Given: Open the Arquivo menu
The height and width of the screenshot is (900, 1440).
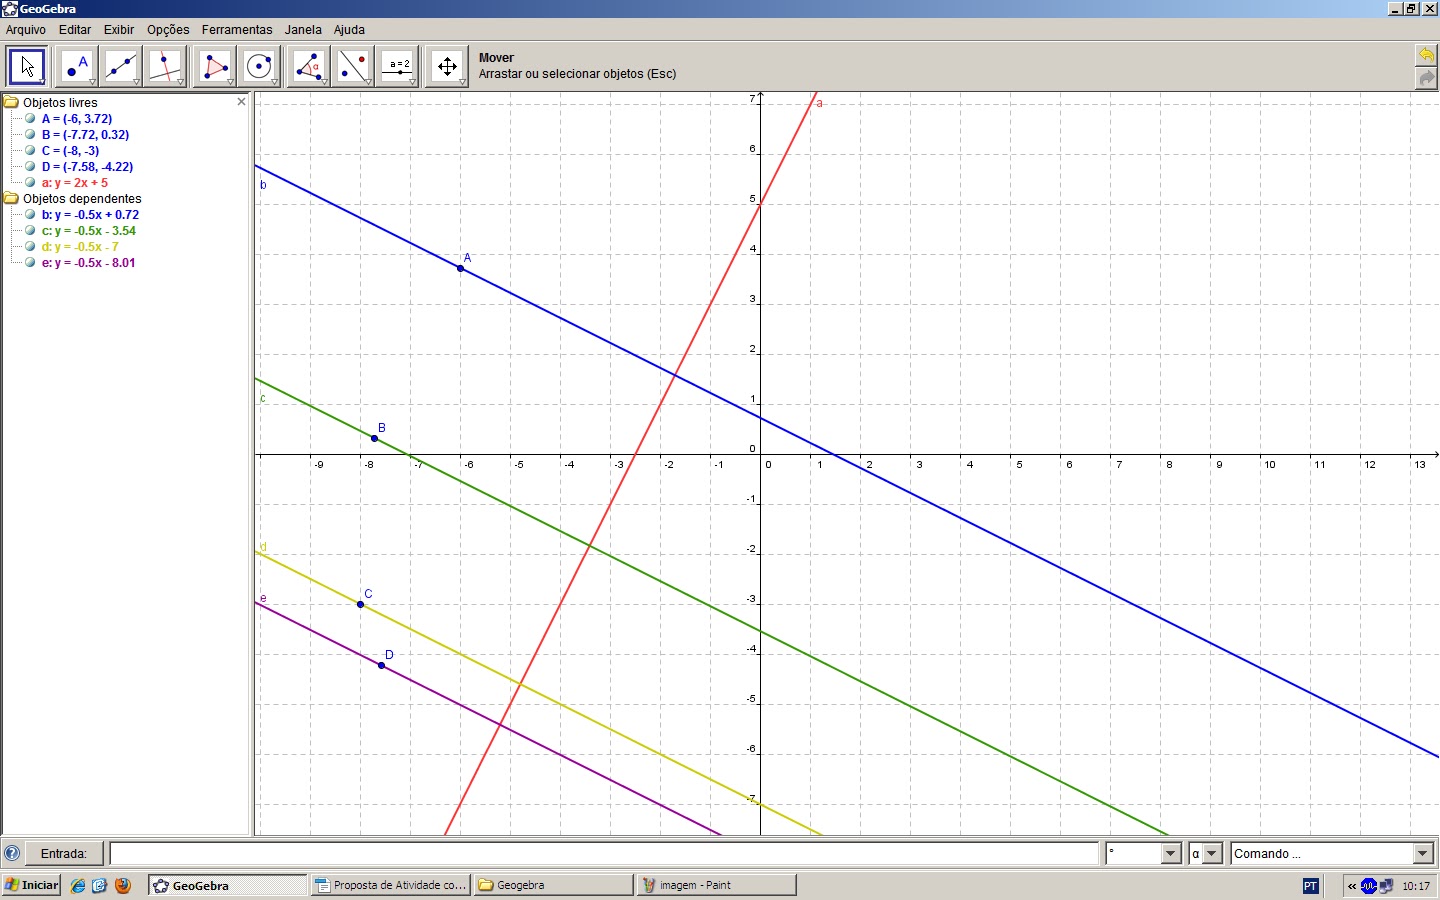Looking at the screenshot, I should coord(26,30).
